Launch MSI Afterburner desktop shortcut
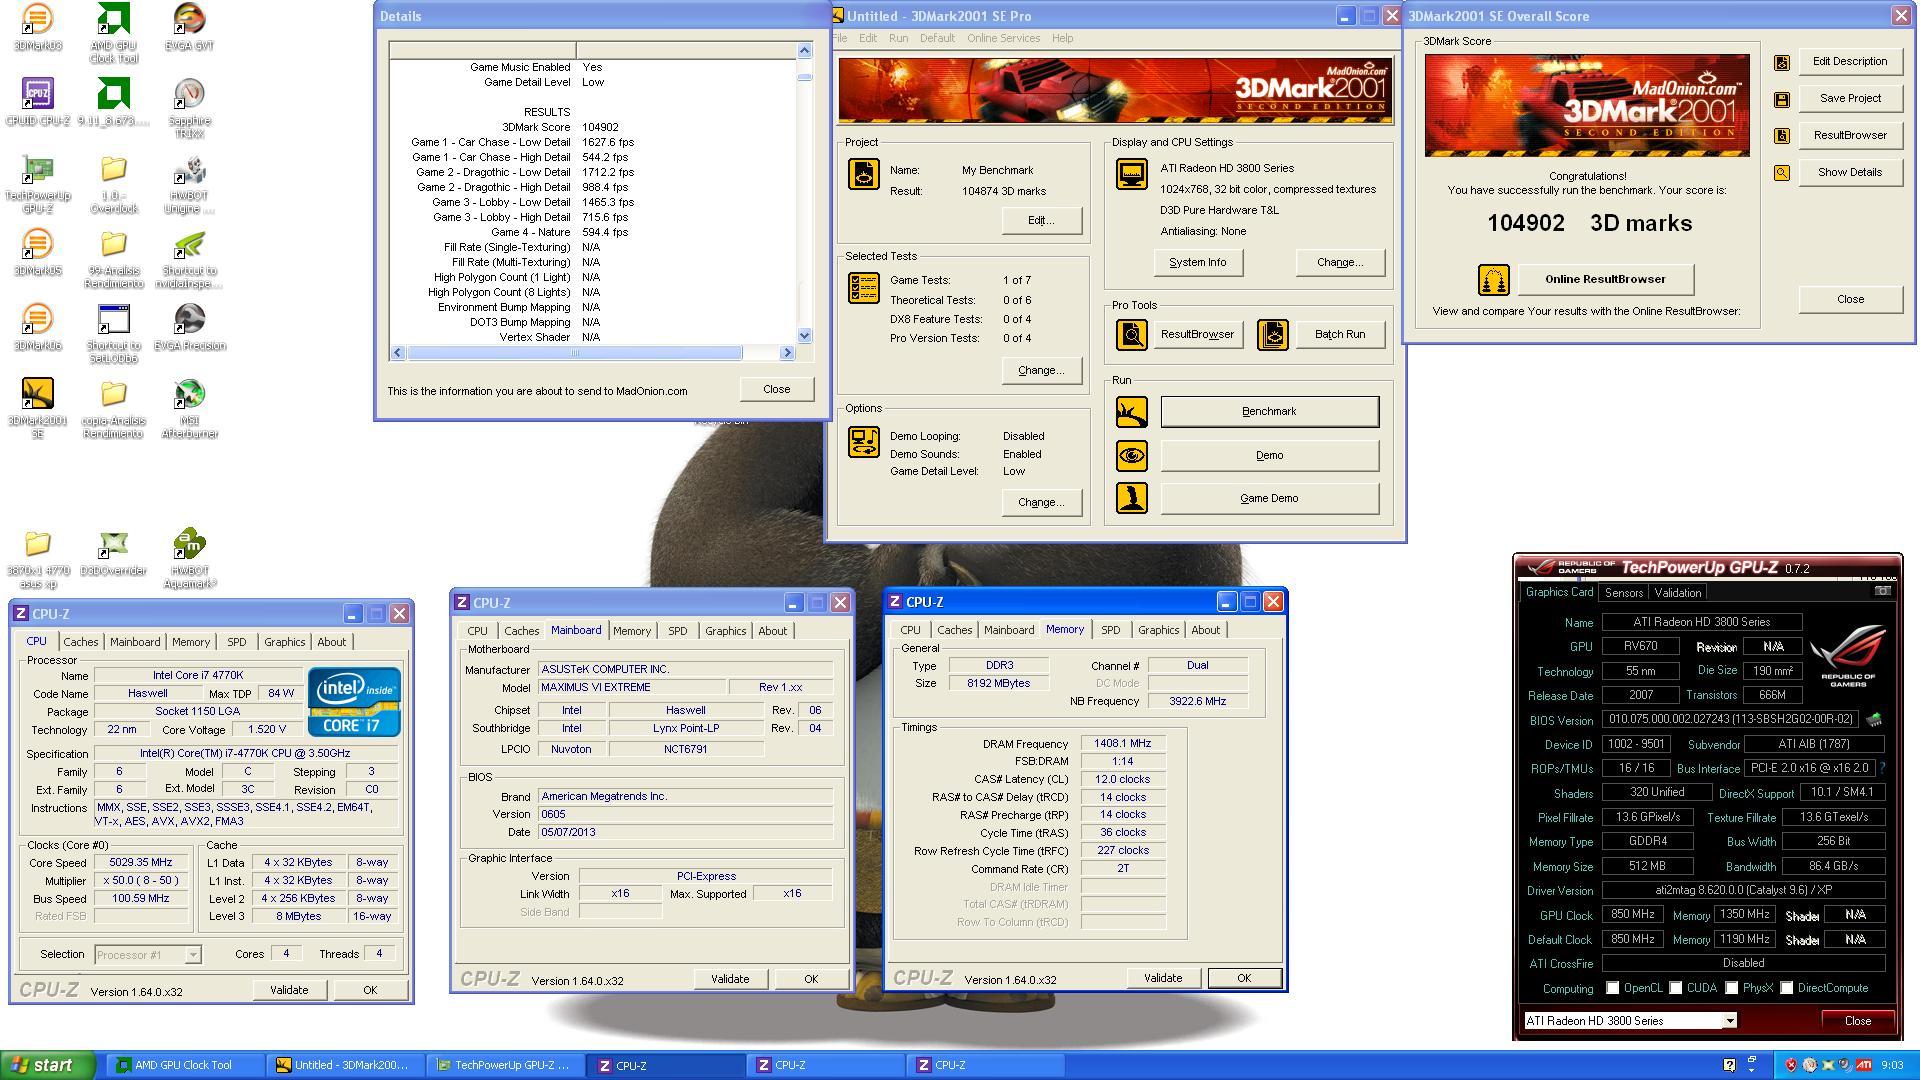The height and width of the screenshot is (1080, 1920). (189, 408)
